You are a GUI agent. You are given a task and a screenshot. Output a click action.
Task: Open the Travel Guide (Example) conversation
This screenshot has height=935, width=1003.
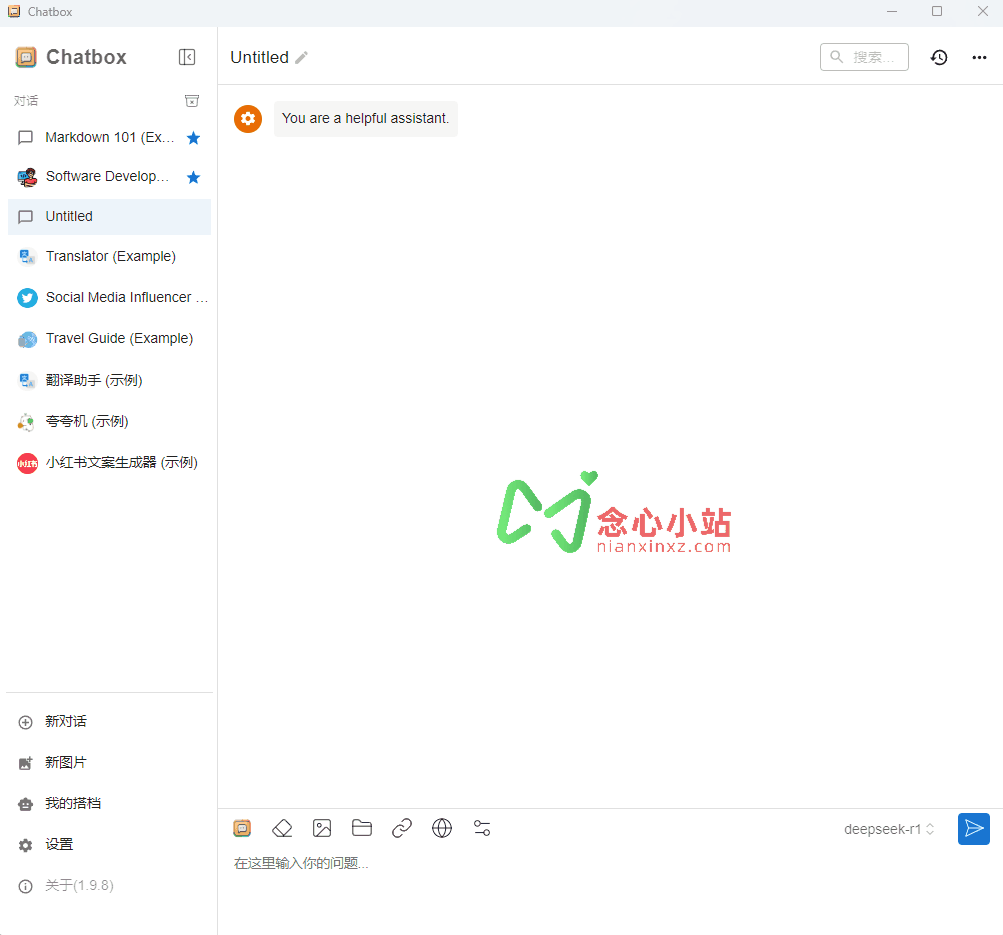[x=109, y=338]
